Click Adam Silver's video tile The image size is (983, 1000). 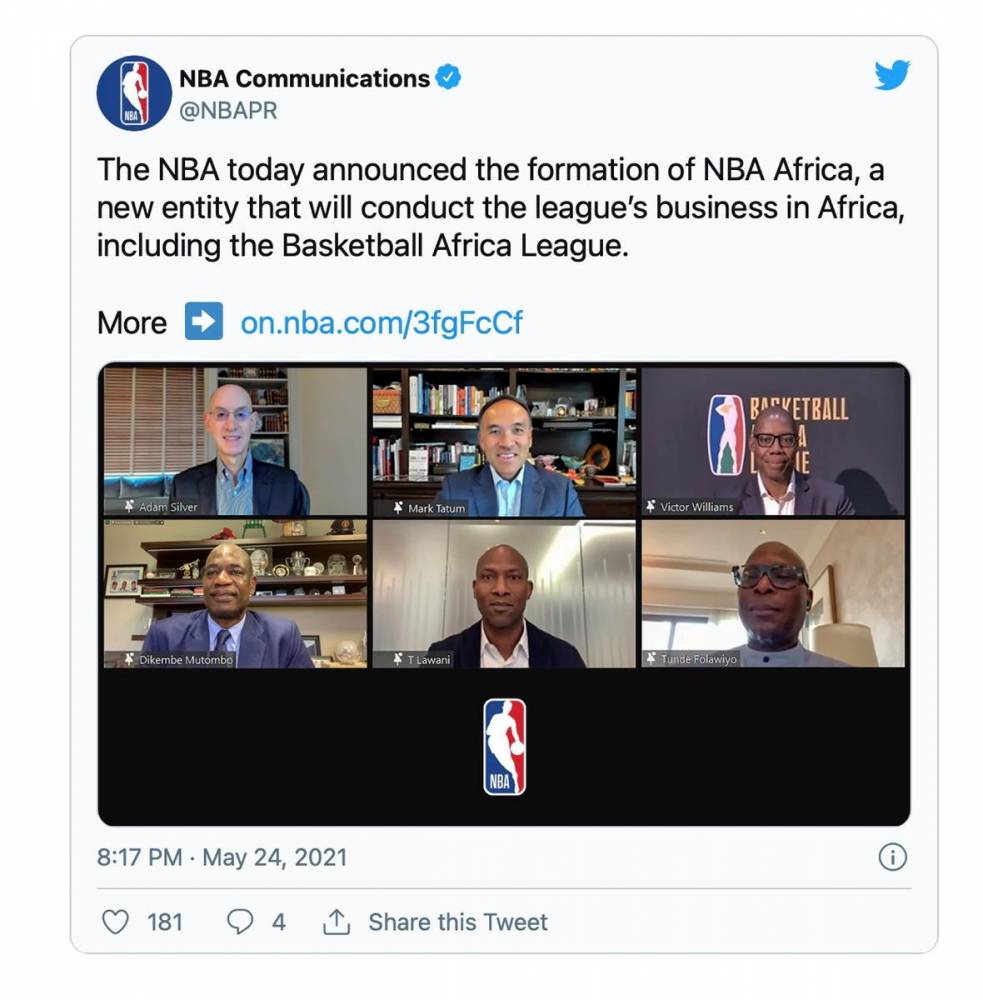[235, 441]
